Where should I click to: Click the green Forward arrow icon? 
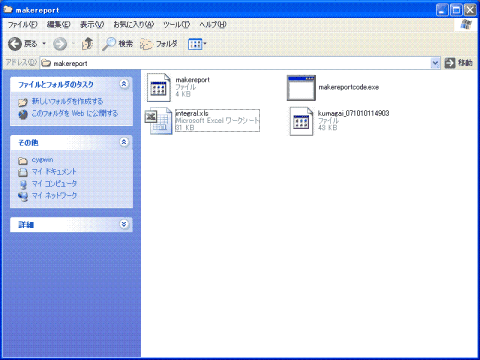coord(60,44)
